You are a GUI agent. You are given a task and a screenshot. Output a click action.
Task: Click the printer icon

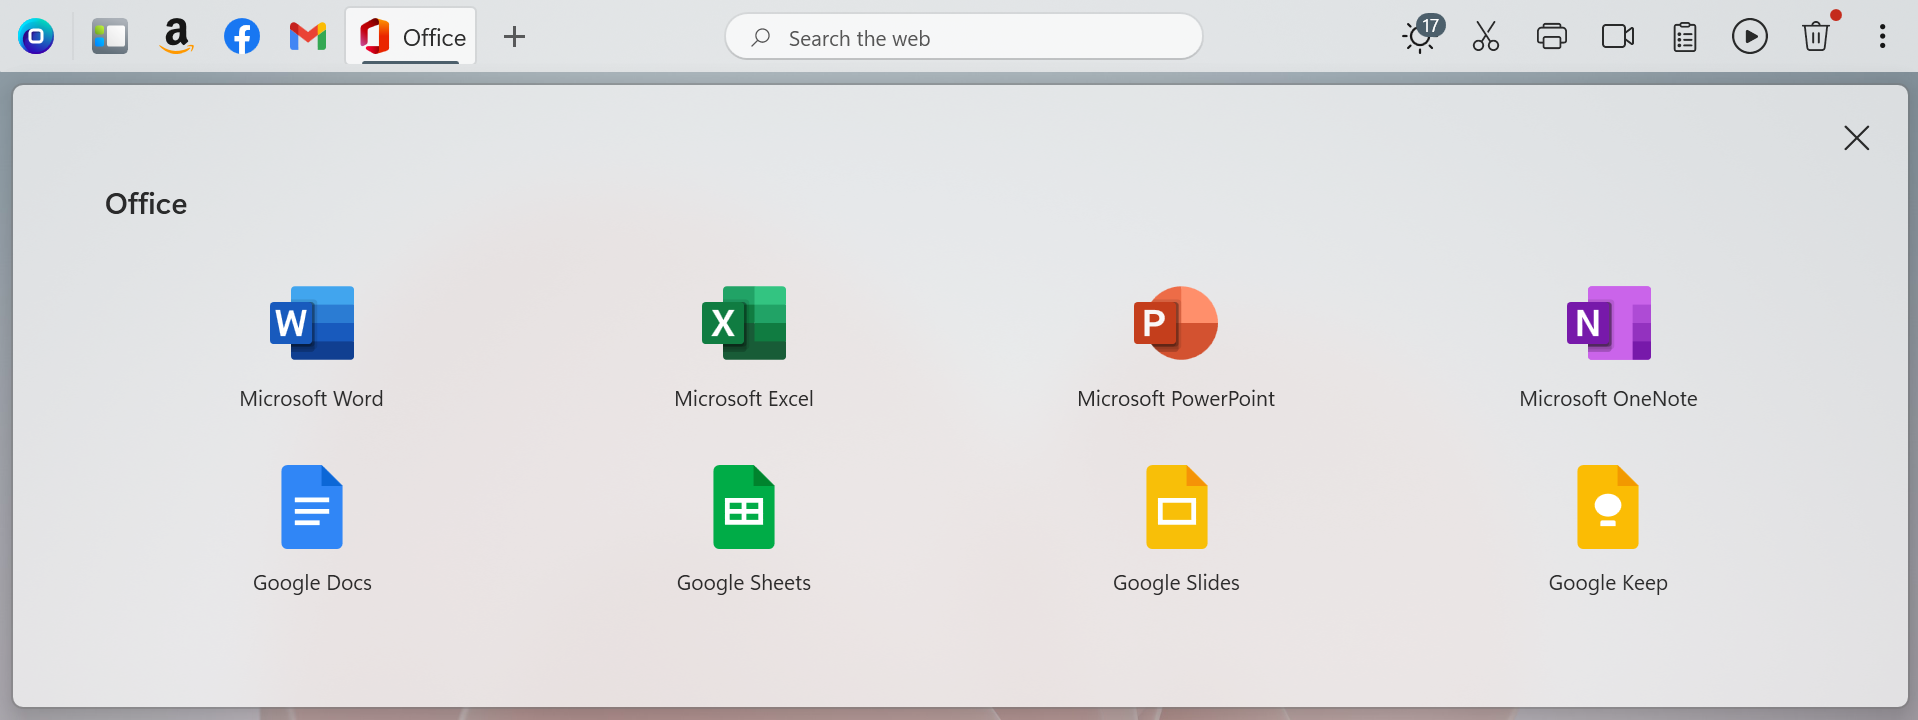[x=1552, y=37]
